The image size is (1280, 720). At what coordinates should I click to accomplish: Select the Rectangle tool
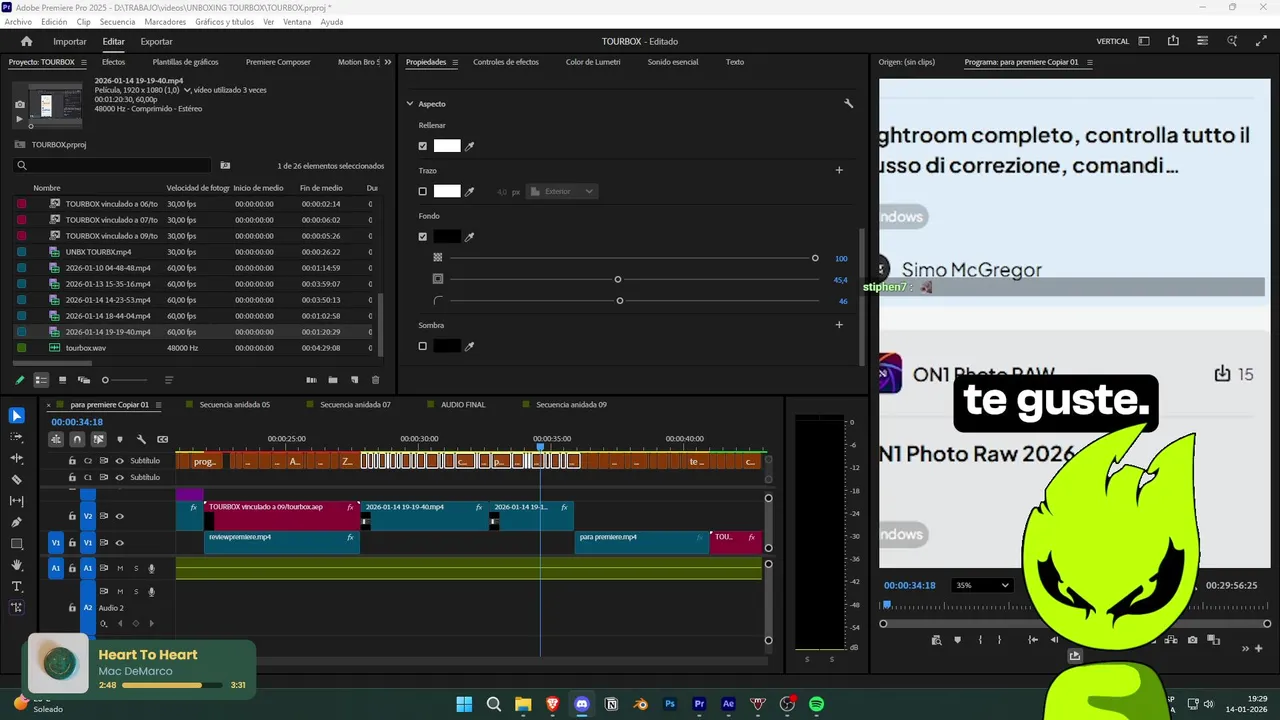coord(16,544)
